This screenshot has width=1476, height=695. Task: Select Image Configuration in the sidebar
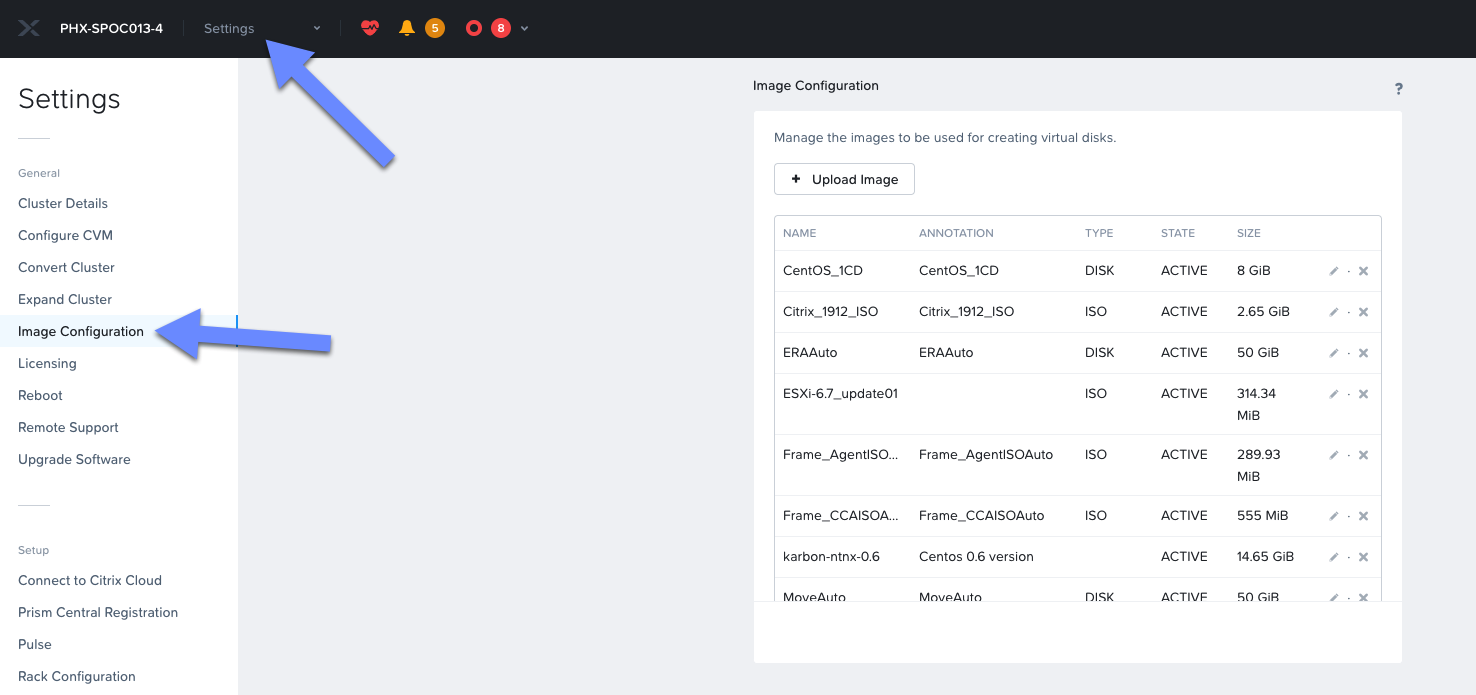pos(80,331)
